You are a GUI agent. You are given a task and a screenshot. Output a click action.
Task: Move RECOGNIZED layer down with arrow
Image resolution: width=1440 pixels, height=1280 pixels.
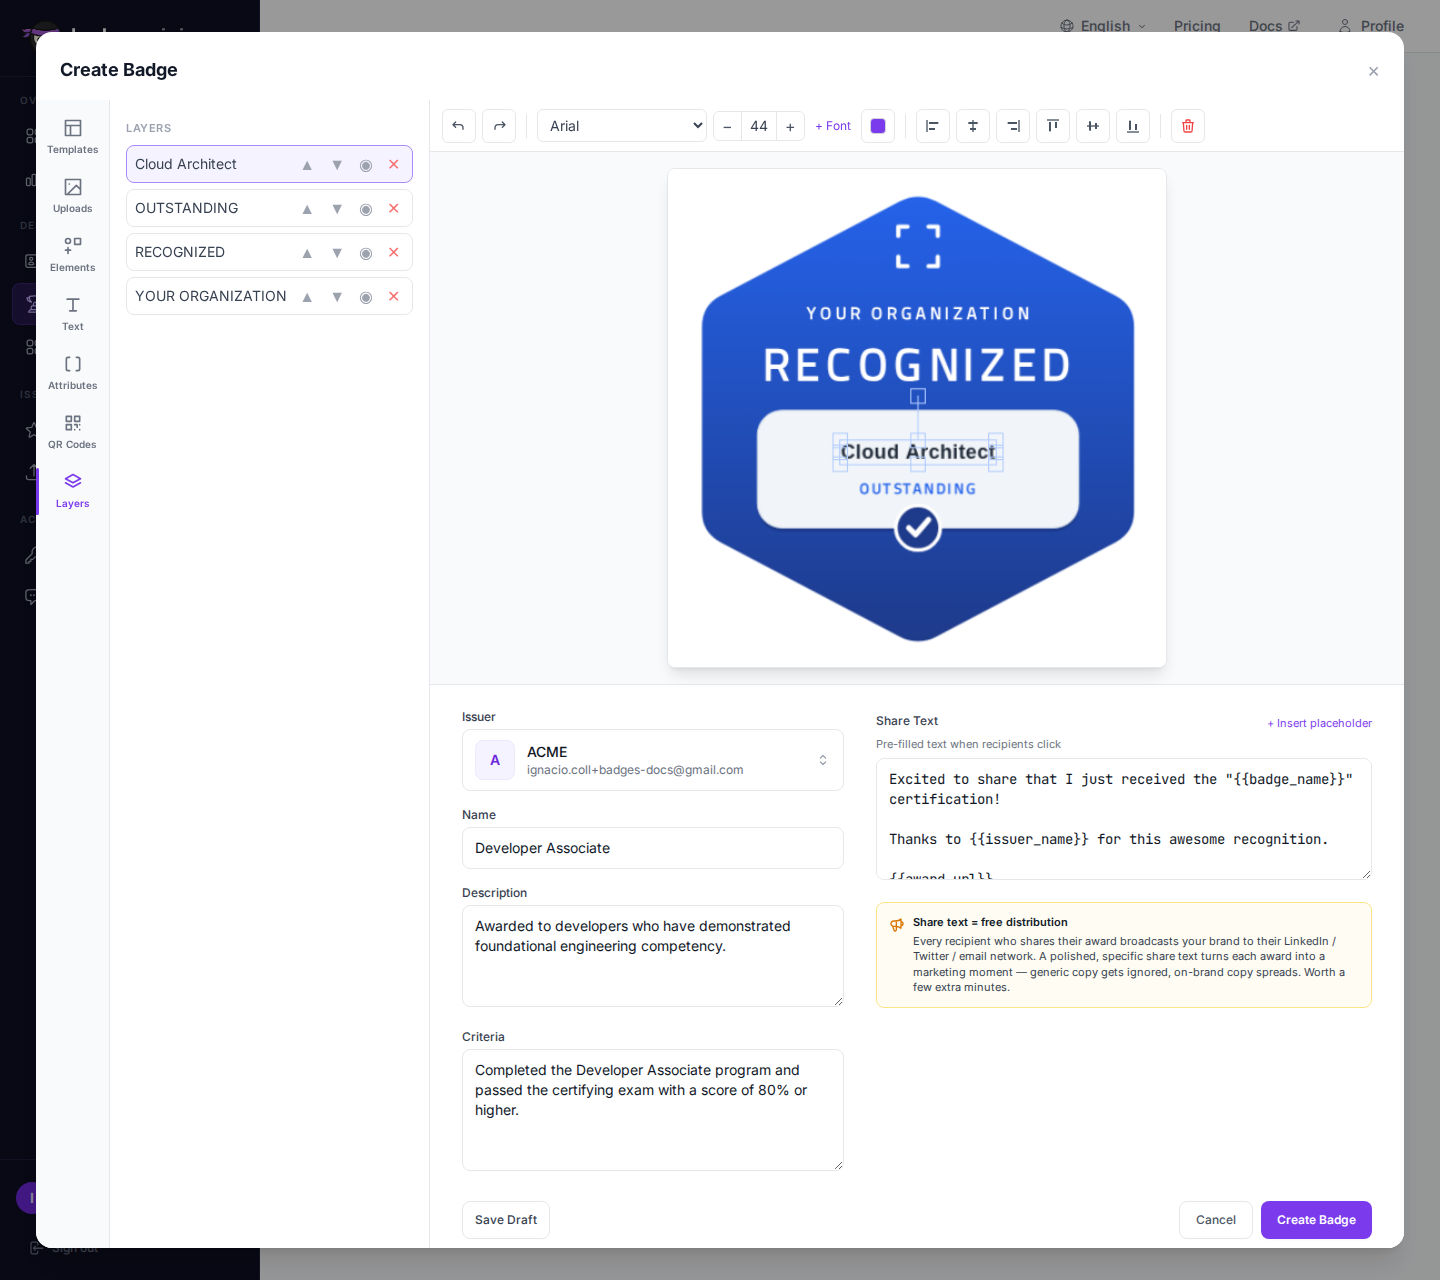[337, 253]
